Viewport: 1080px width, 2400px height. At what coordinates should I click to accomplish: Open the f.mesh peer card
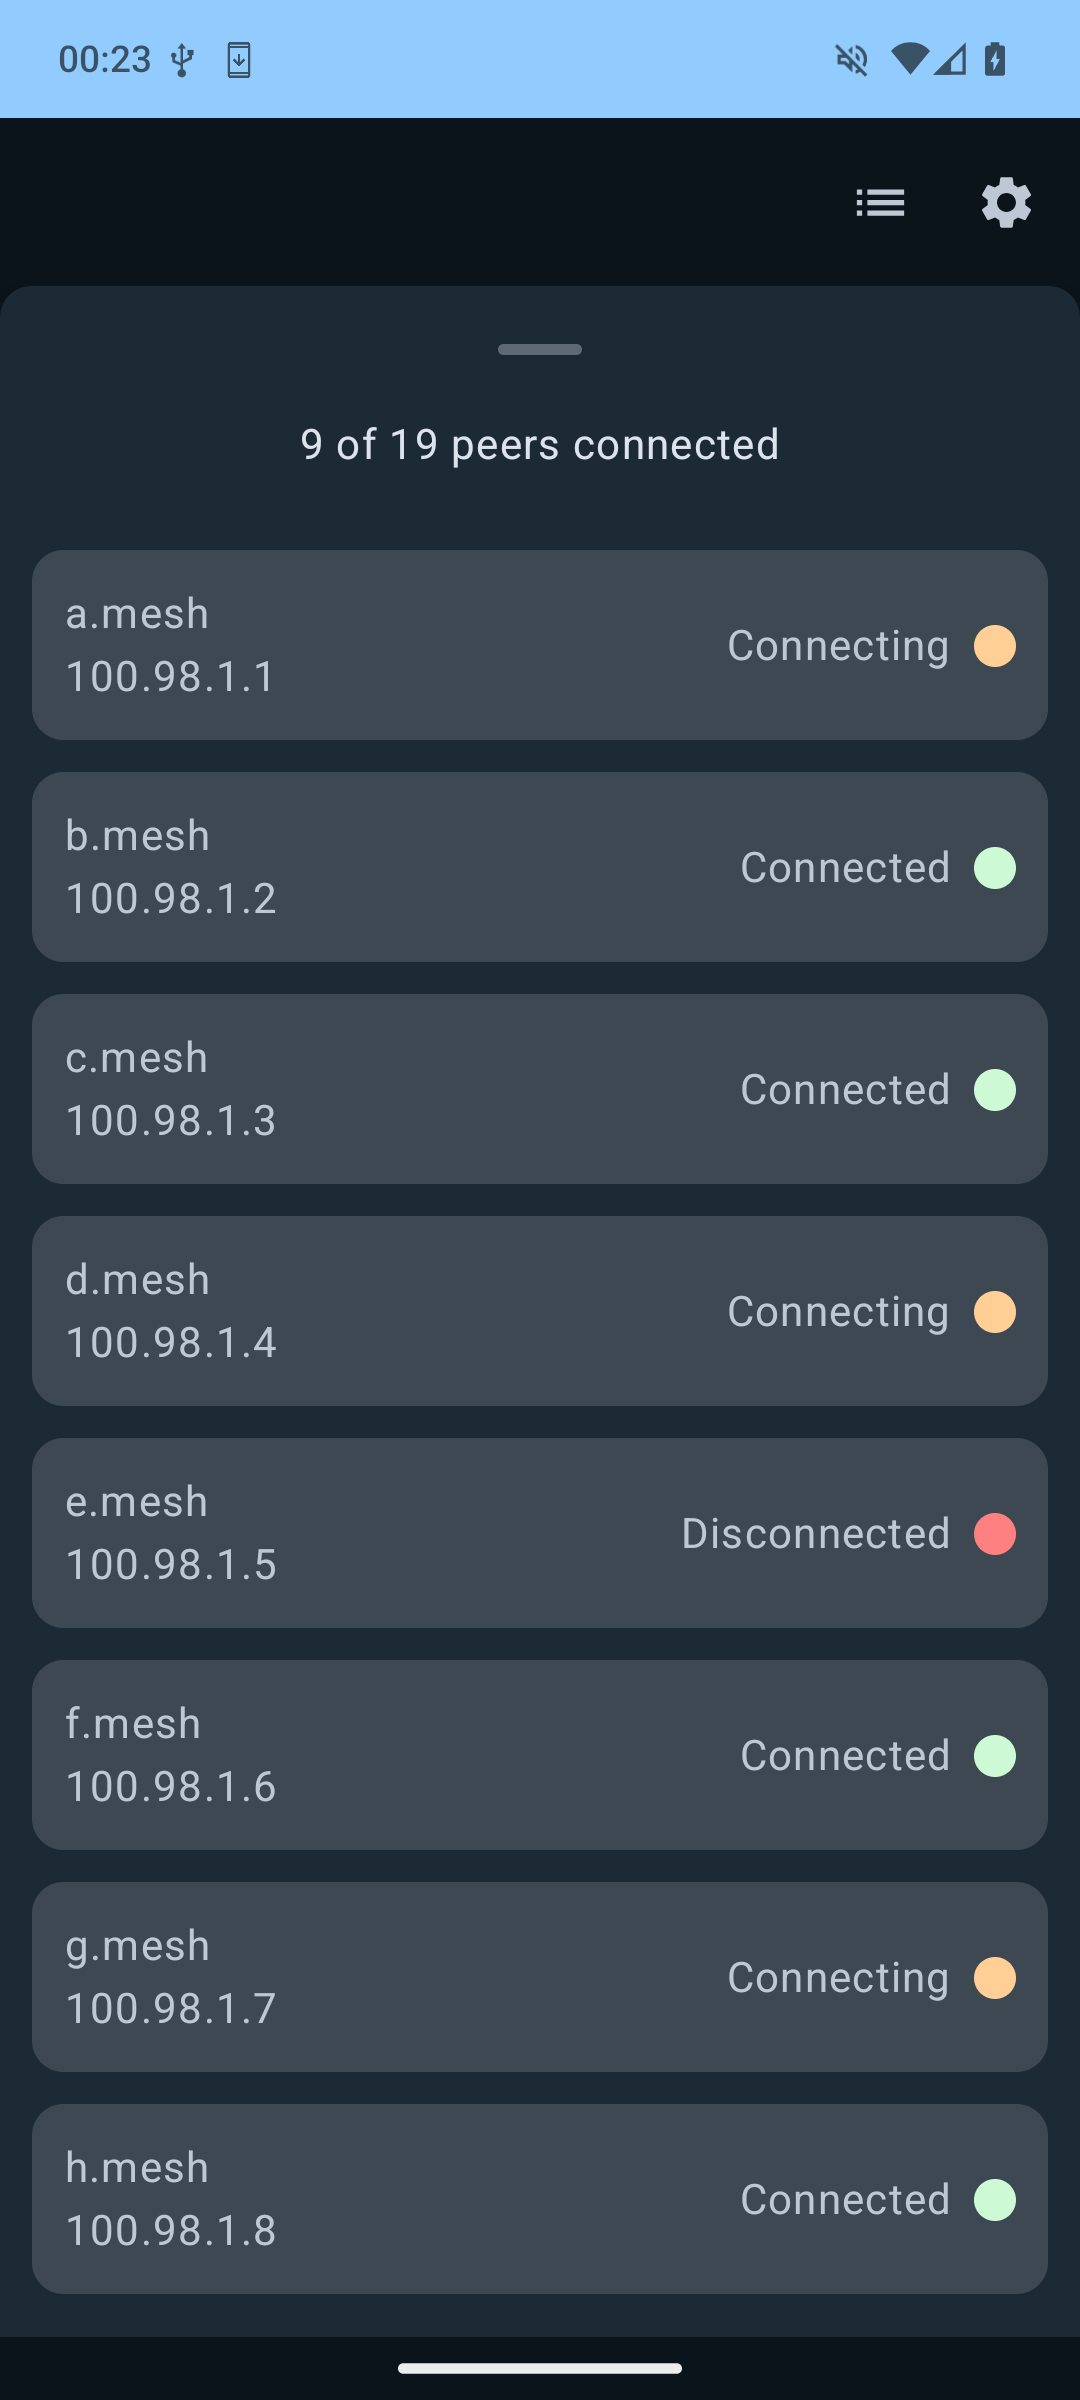400,1755
